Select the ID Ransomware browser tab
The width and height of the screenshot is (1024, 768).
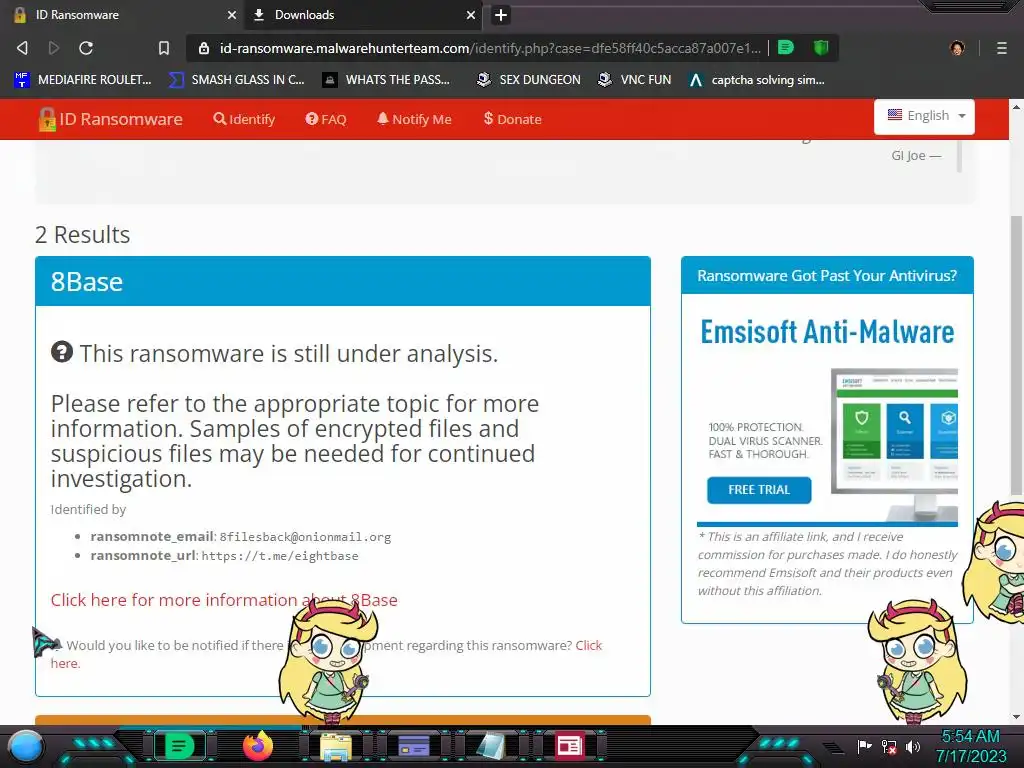pyautogui.click(x=124, y=15)
